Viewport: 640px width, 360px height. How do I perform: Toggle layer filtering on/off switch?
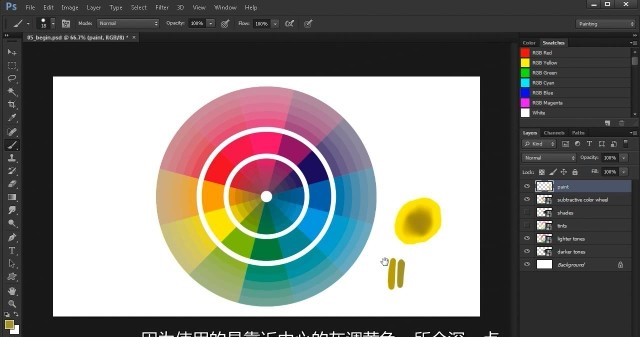[626, 143]
